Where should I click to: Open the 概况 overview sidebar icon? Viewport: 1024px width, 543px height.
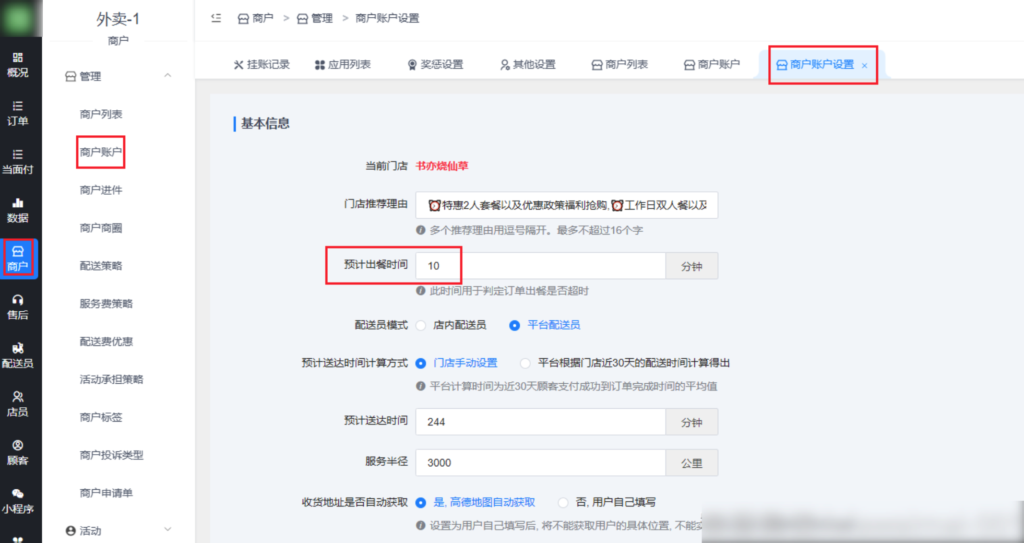(x=18, y=65)
